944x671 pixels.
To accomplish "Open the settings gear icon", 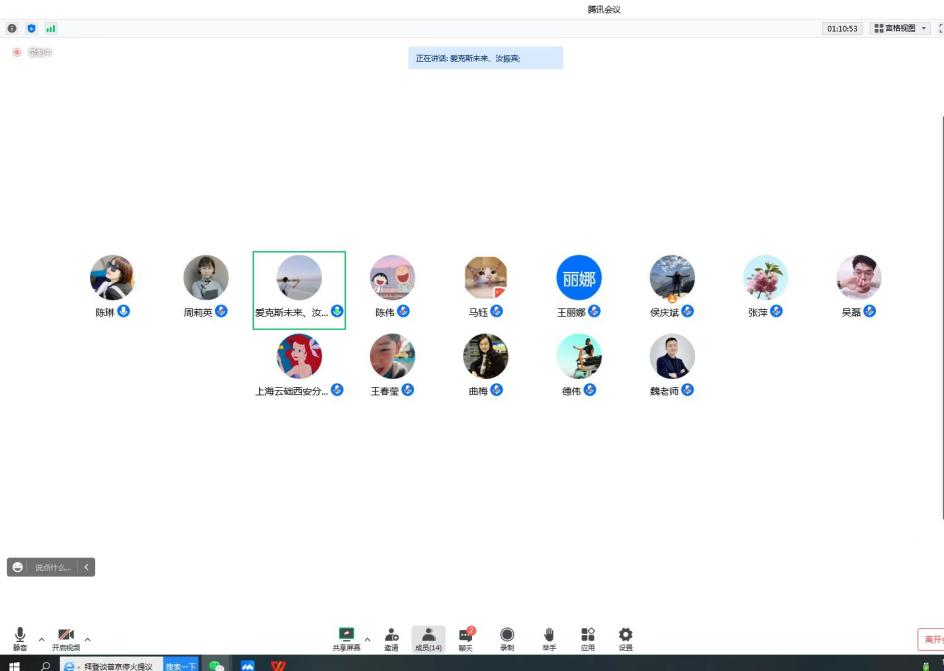I will tap(626, 636).
